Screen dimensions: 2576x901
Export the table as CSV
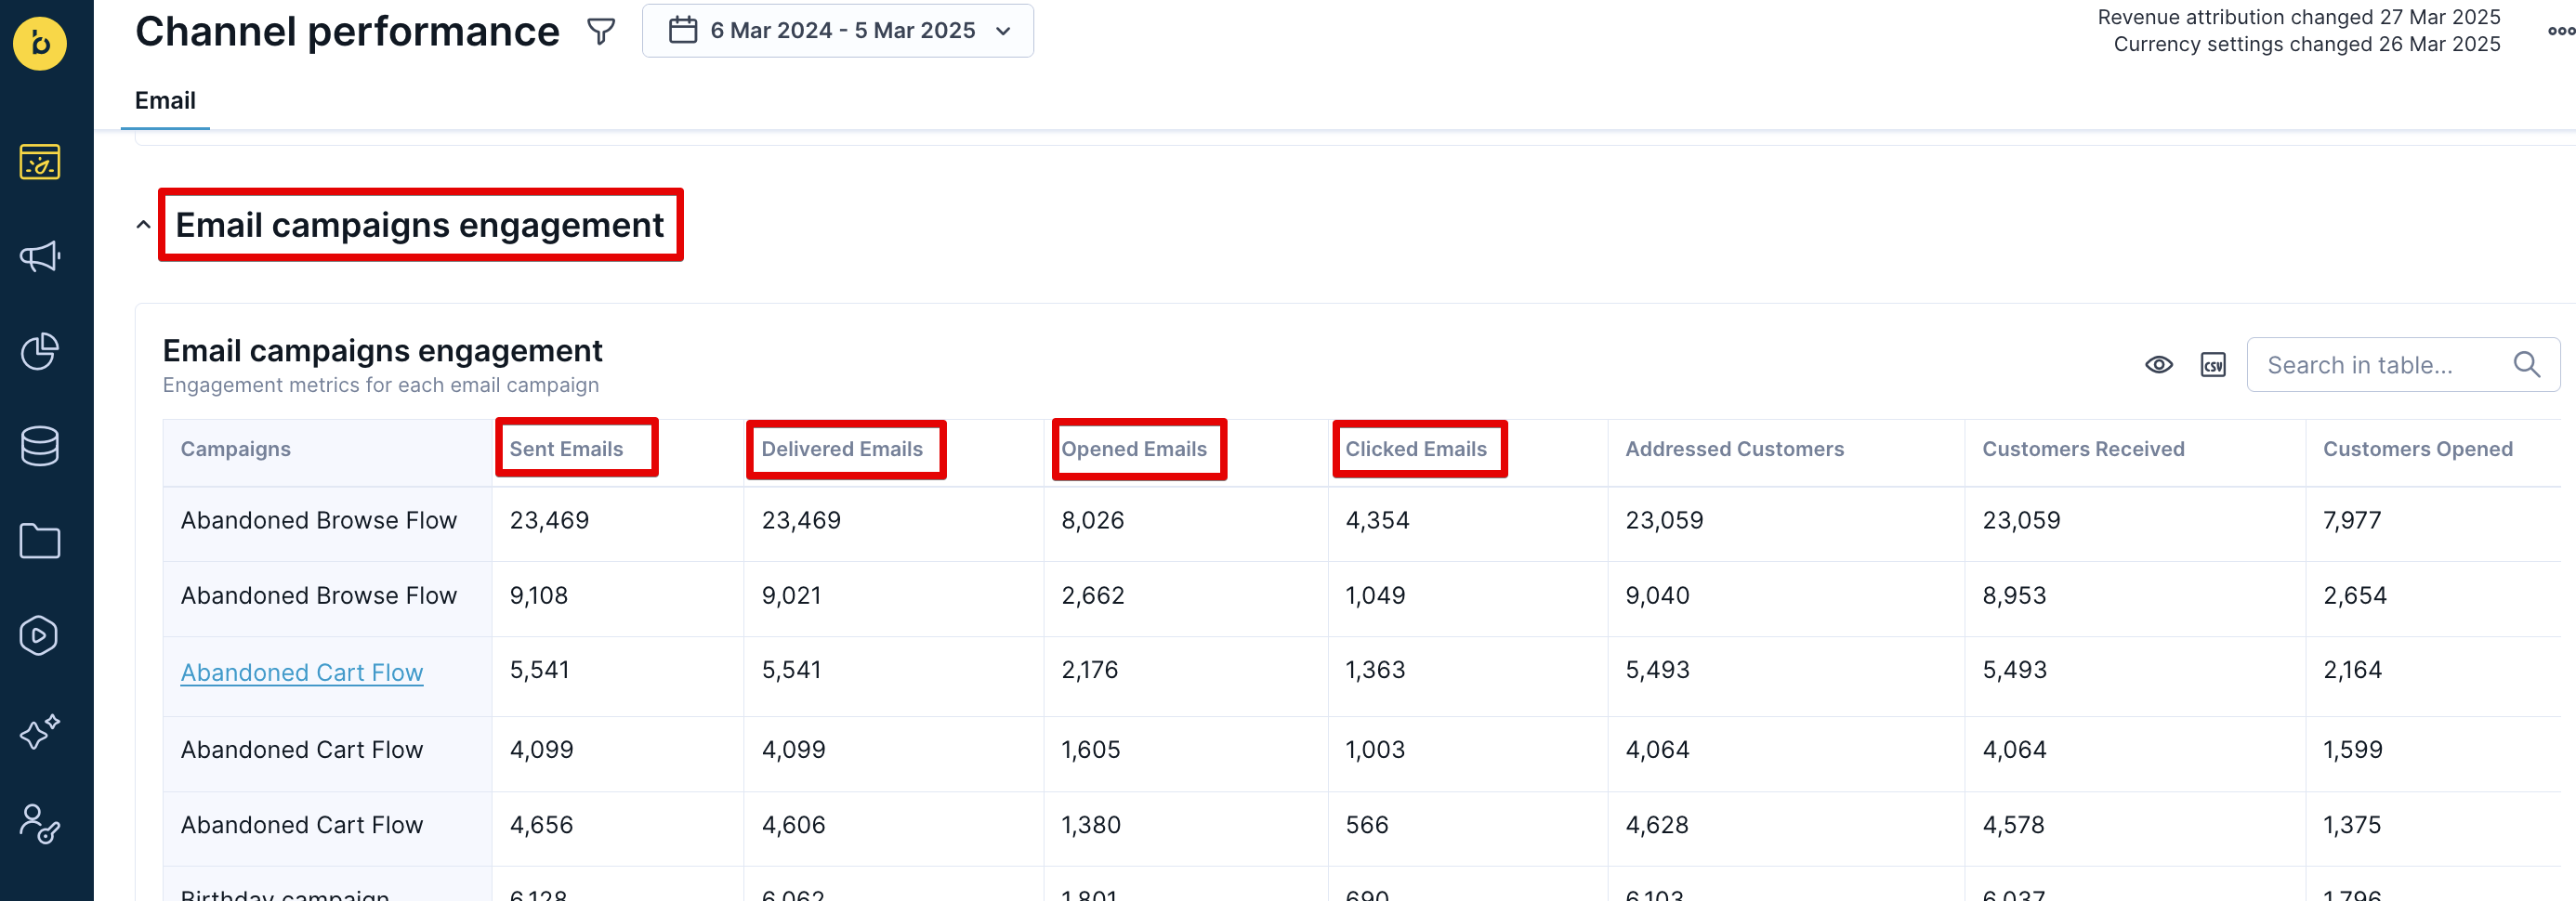pos(2213,365)
